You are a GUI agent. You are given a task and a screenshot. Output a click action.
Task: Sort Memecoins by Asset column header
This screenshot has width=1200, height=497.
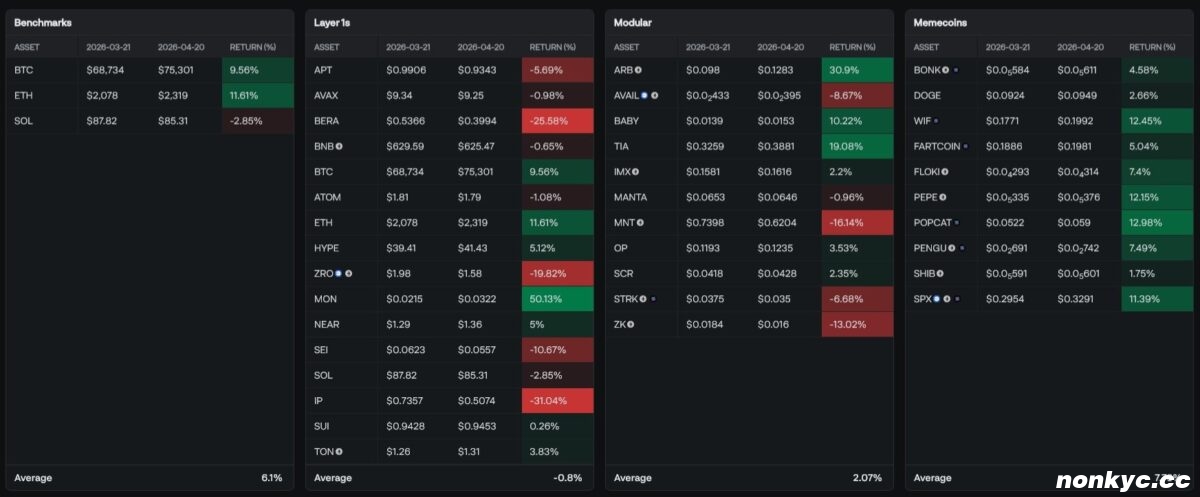coord(926,47)
